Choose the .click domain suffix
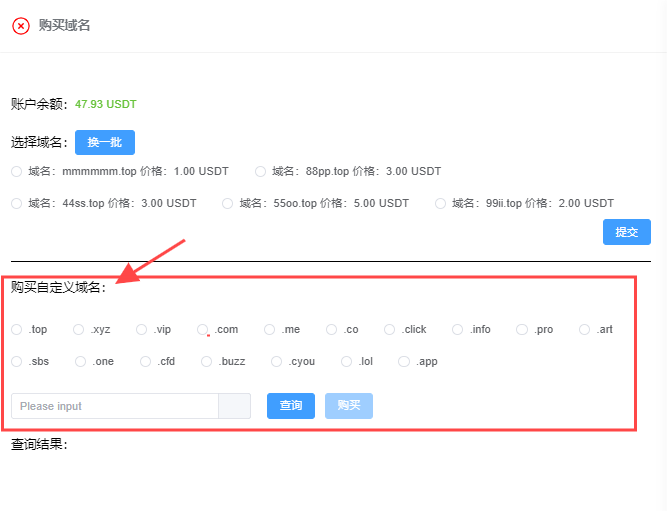This screenshot has height=511, width=667. [x=390, y=329]
